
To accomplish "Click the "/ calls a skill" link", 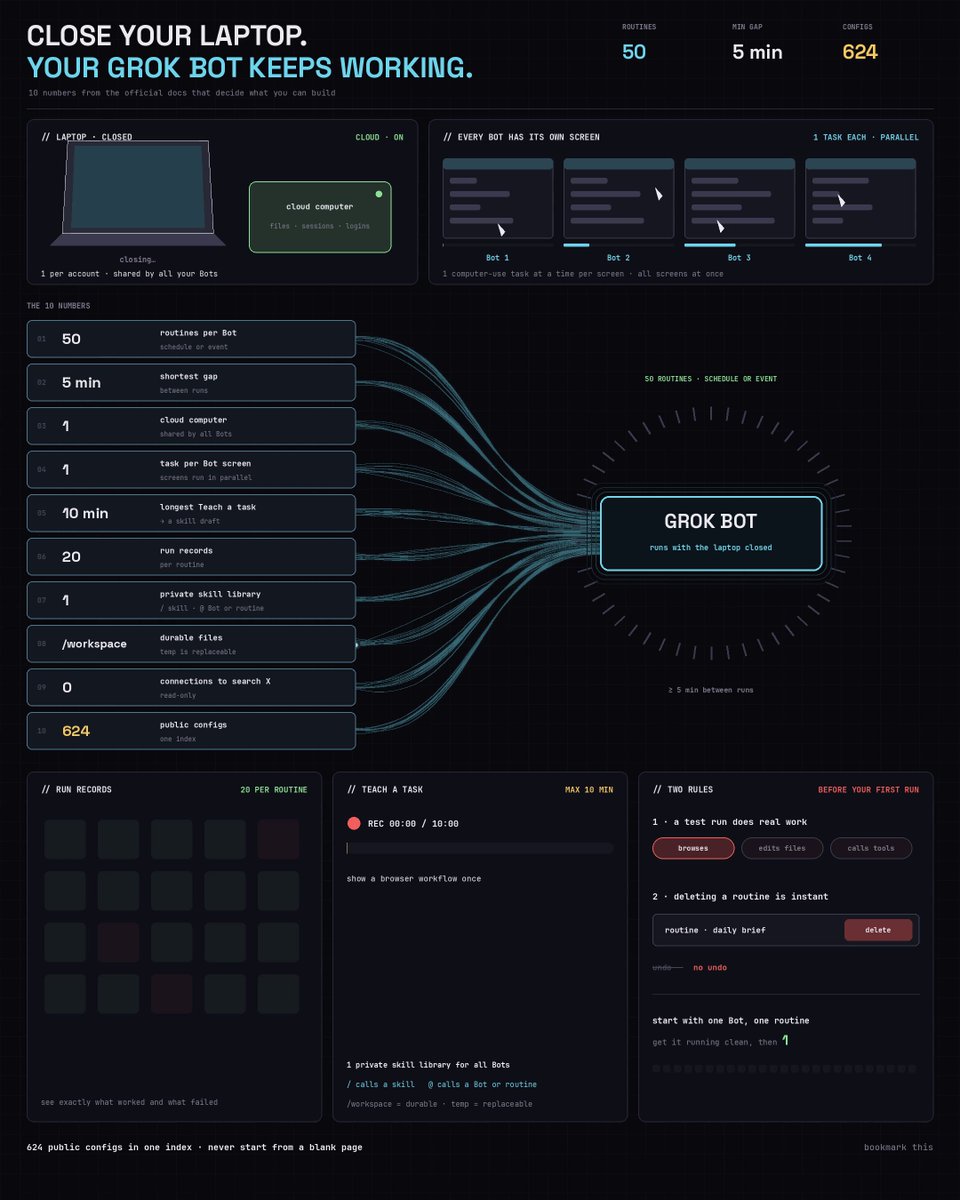I will (x=381, y=1084).
